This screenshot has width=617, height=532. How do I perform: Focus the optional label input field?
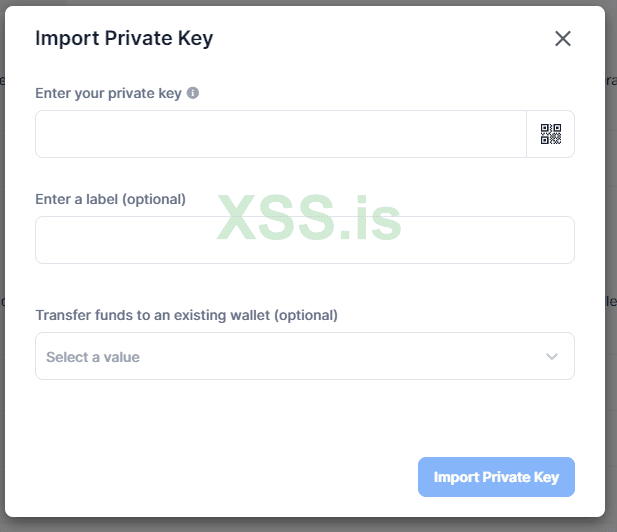(304, 240)
